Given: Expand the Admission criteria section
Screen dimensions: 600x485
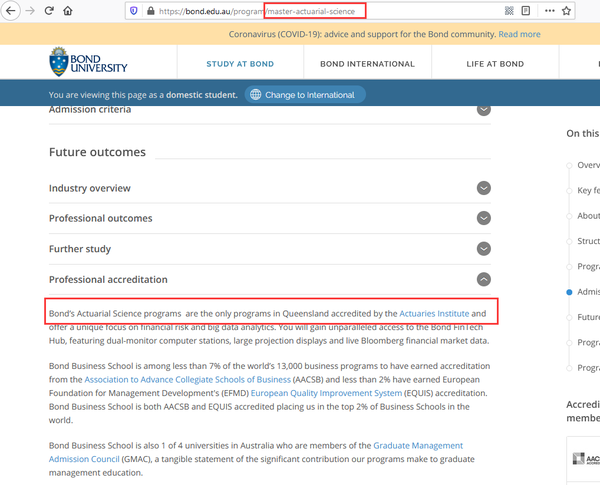Looking at the screenshot, I should click(x=484, y=109).
